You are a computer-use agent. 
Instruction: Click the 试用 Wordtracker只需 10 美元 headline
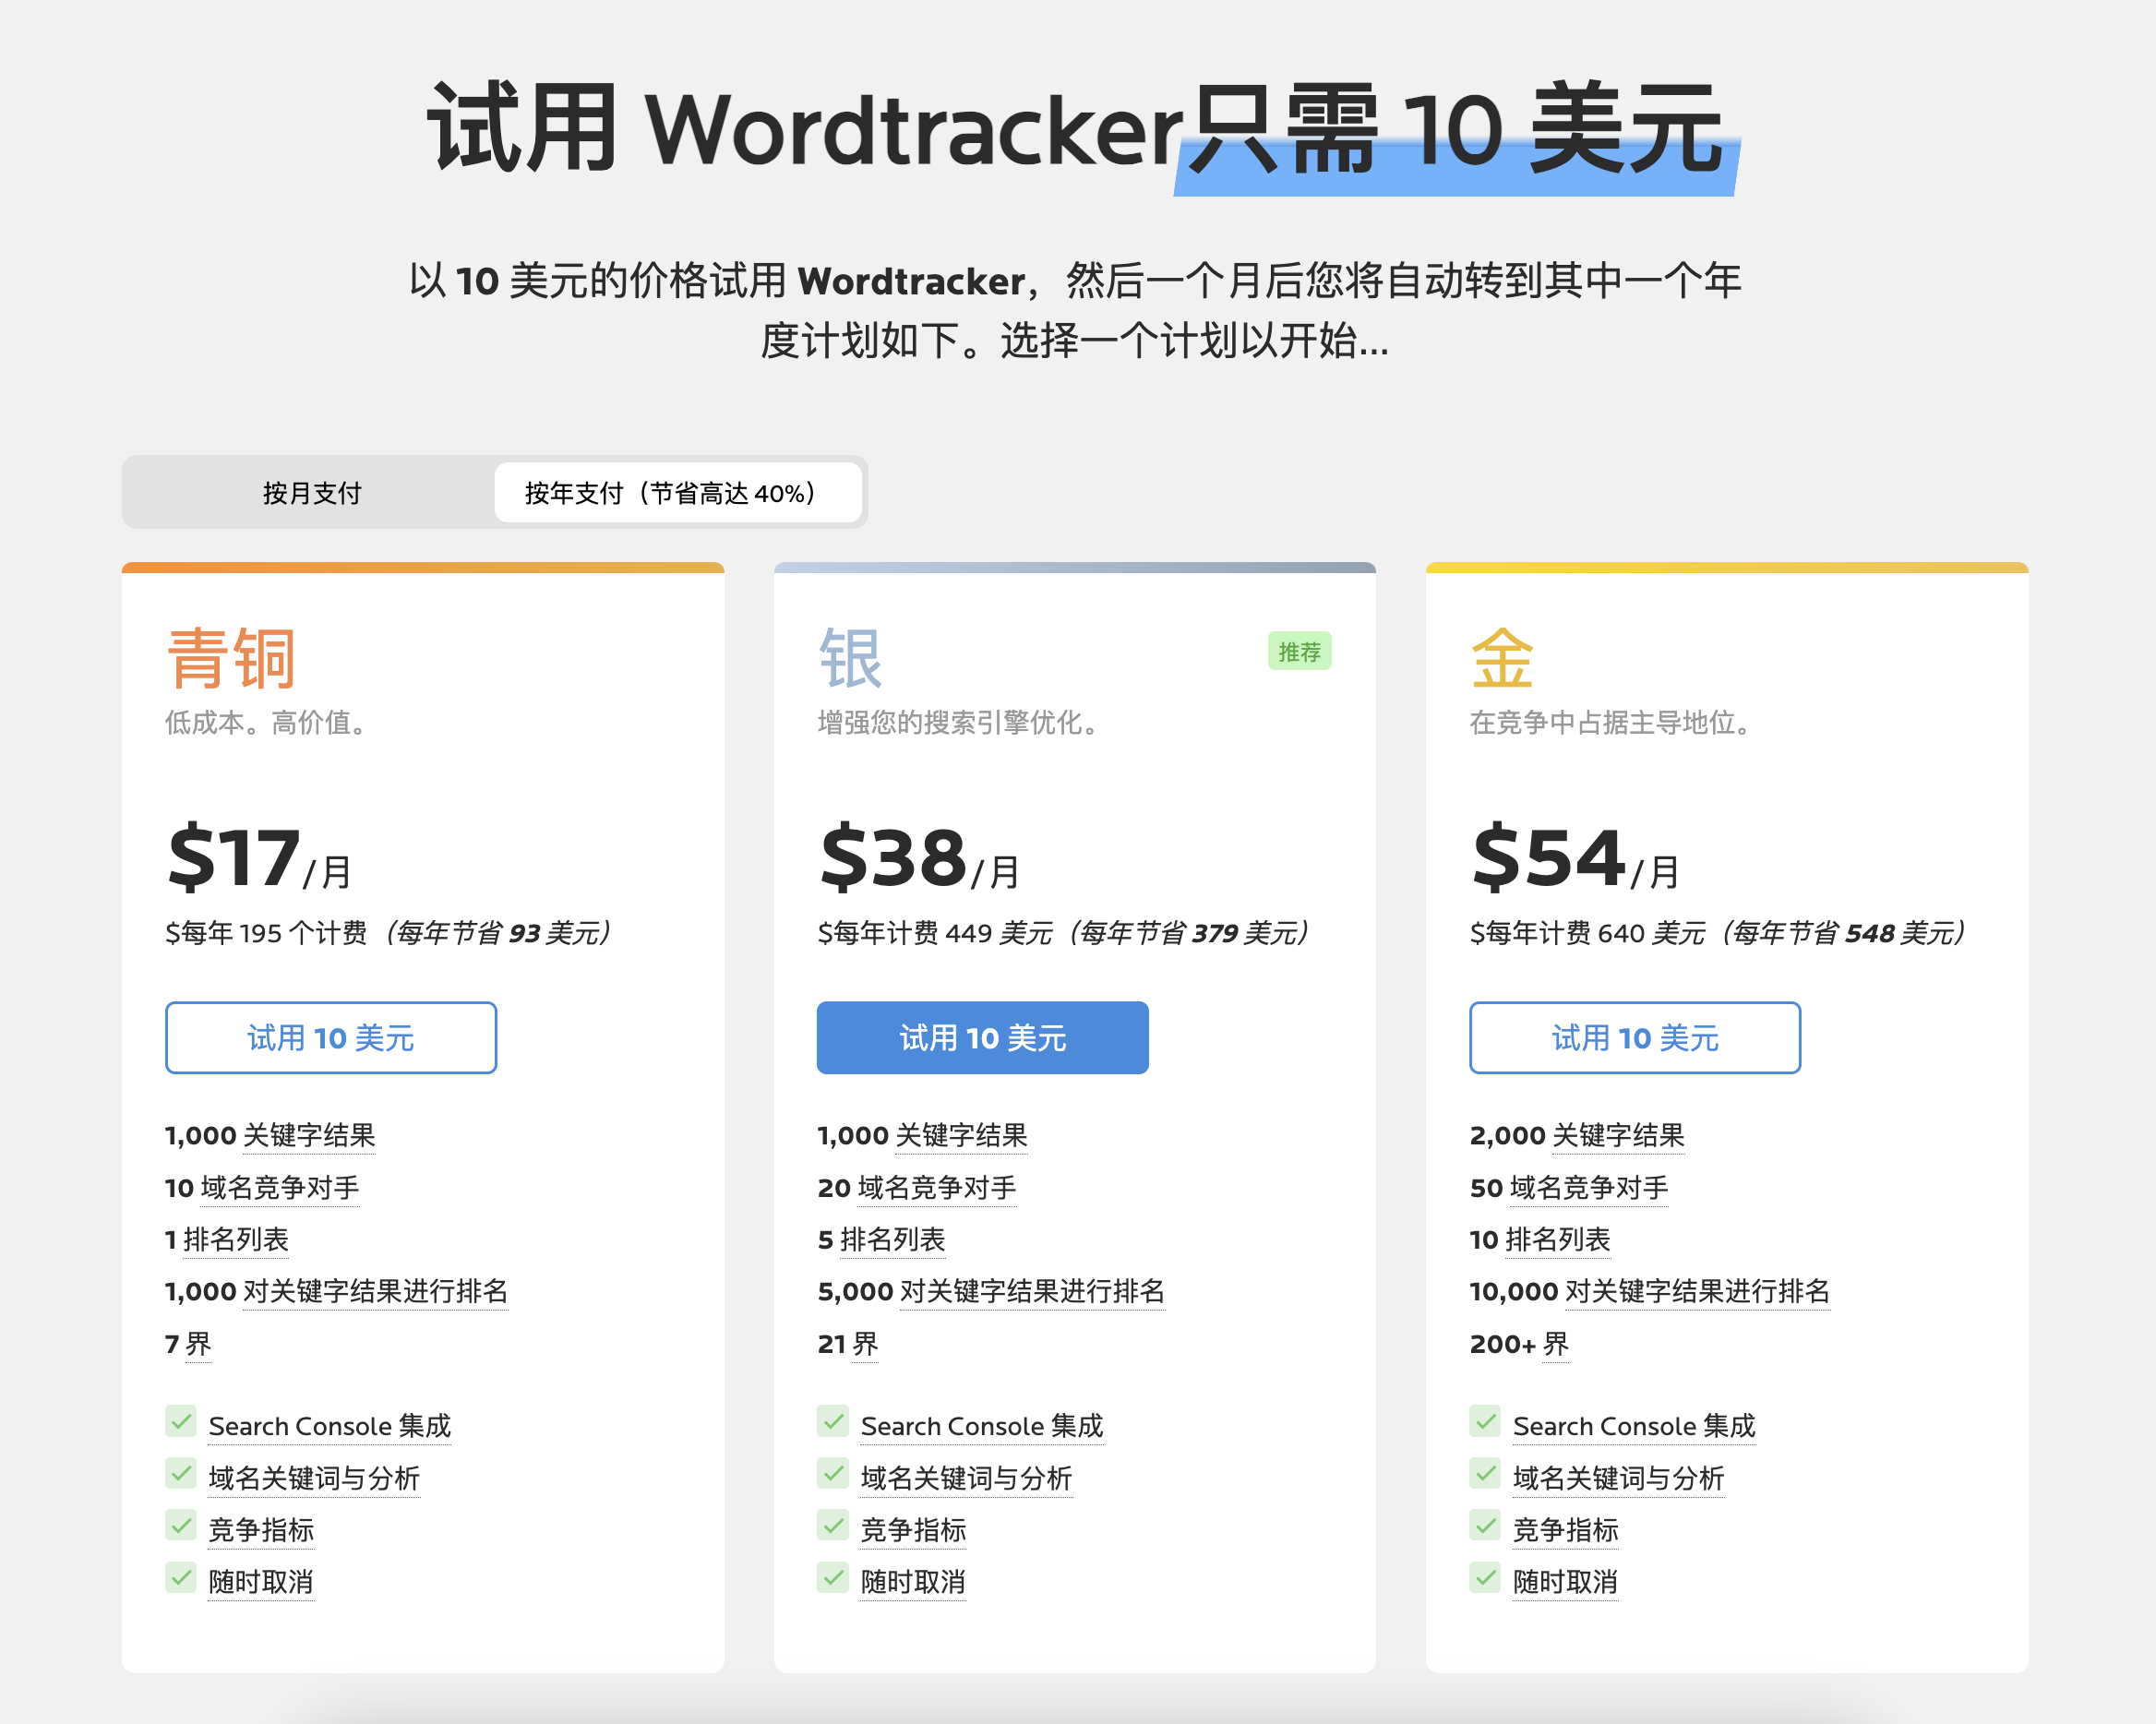pyautogui.click(x=1077, y=130)
